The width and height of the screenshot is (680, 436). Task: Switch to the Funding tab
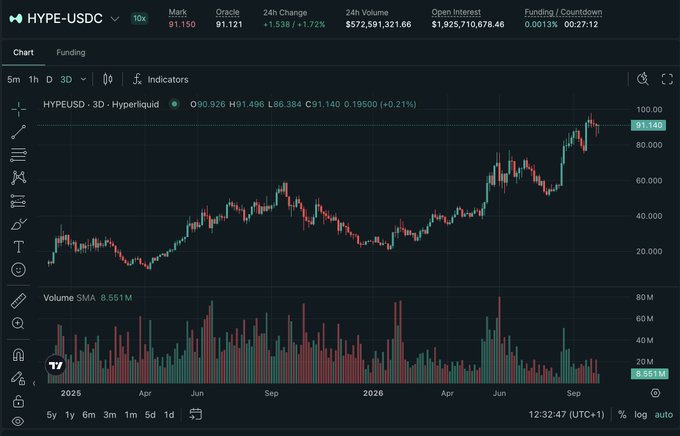pyautogui.click(x=71, y=52)
